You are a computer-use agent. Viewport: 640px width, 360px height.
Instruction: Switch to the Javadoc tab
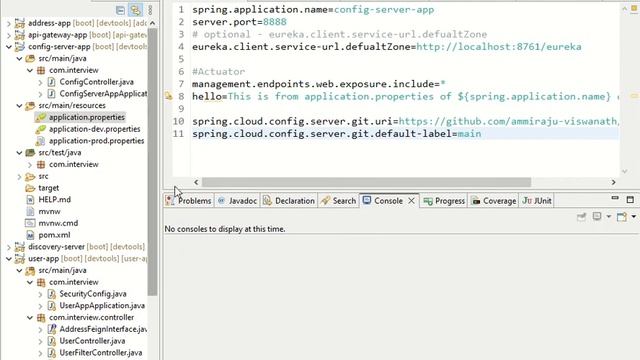coord(238,201)
